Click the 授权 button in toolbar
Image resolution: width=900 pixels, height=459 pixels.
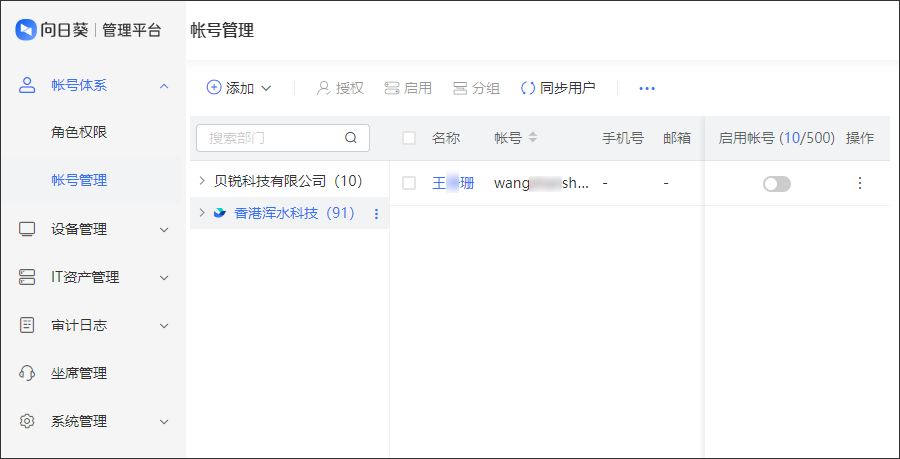(340, 88)
